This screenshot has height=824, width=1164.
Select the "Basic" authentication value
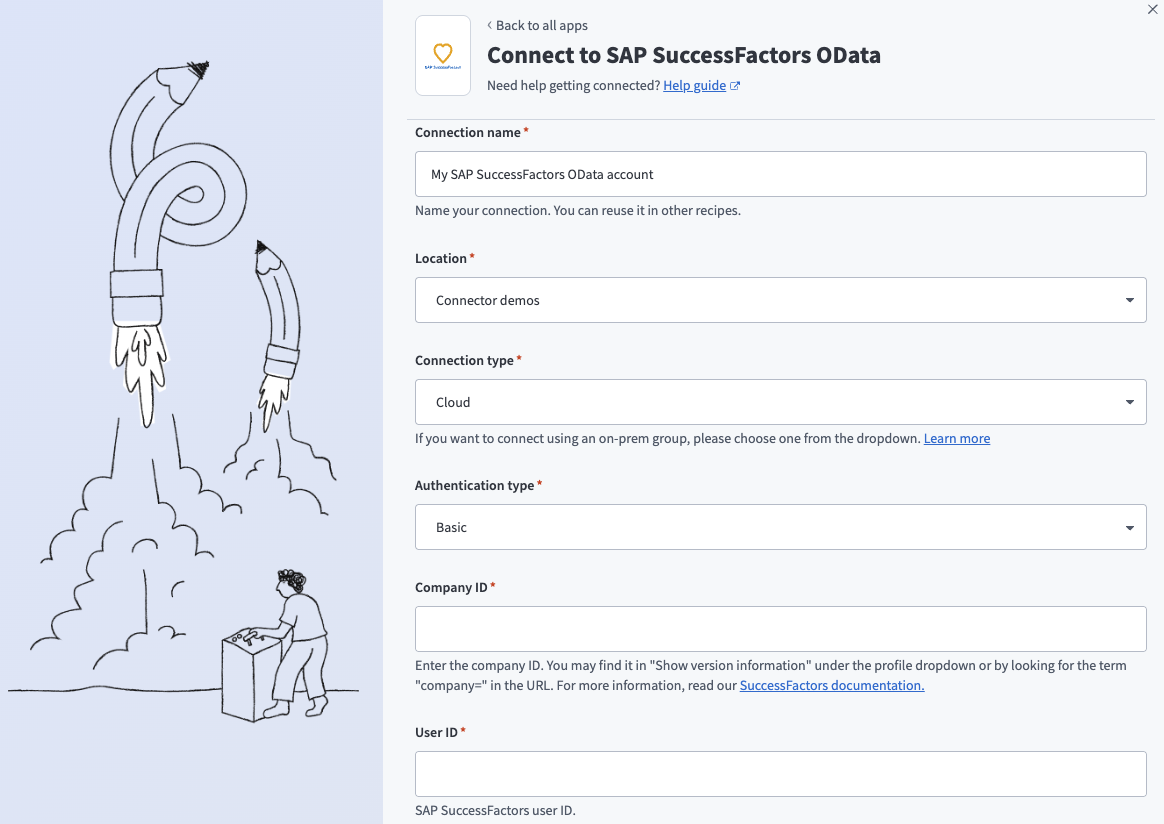coord(451,526)
